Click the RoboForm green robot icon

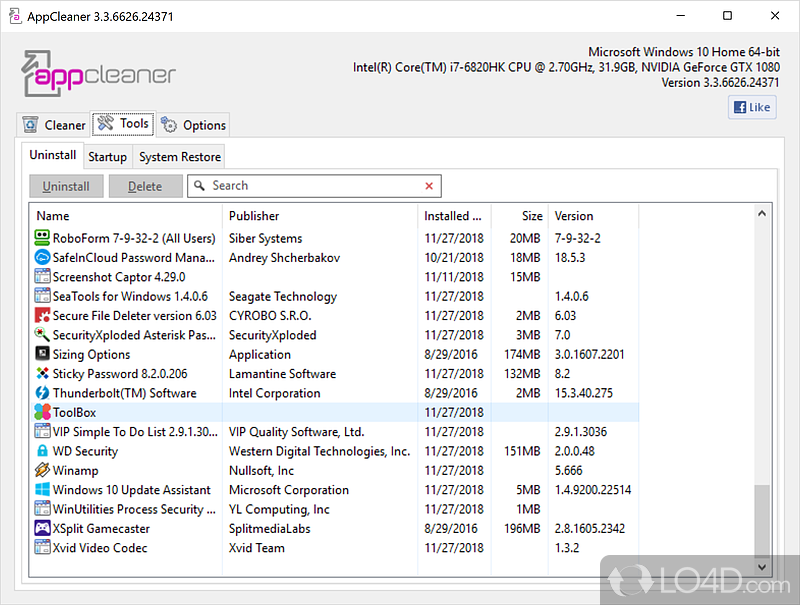click(x=43, y=238)
